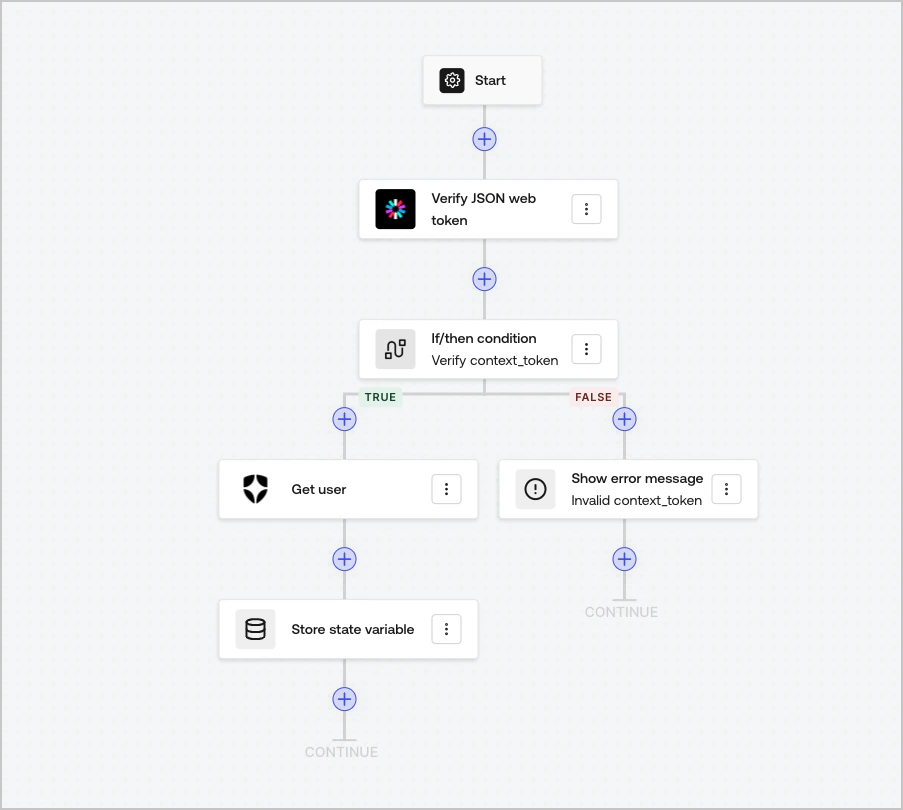This screenshot has height=810, width=903.
Task: Open the Store state variable options dropdown
Action: [x=446, y=629]
